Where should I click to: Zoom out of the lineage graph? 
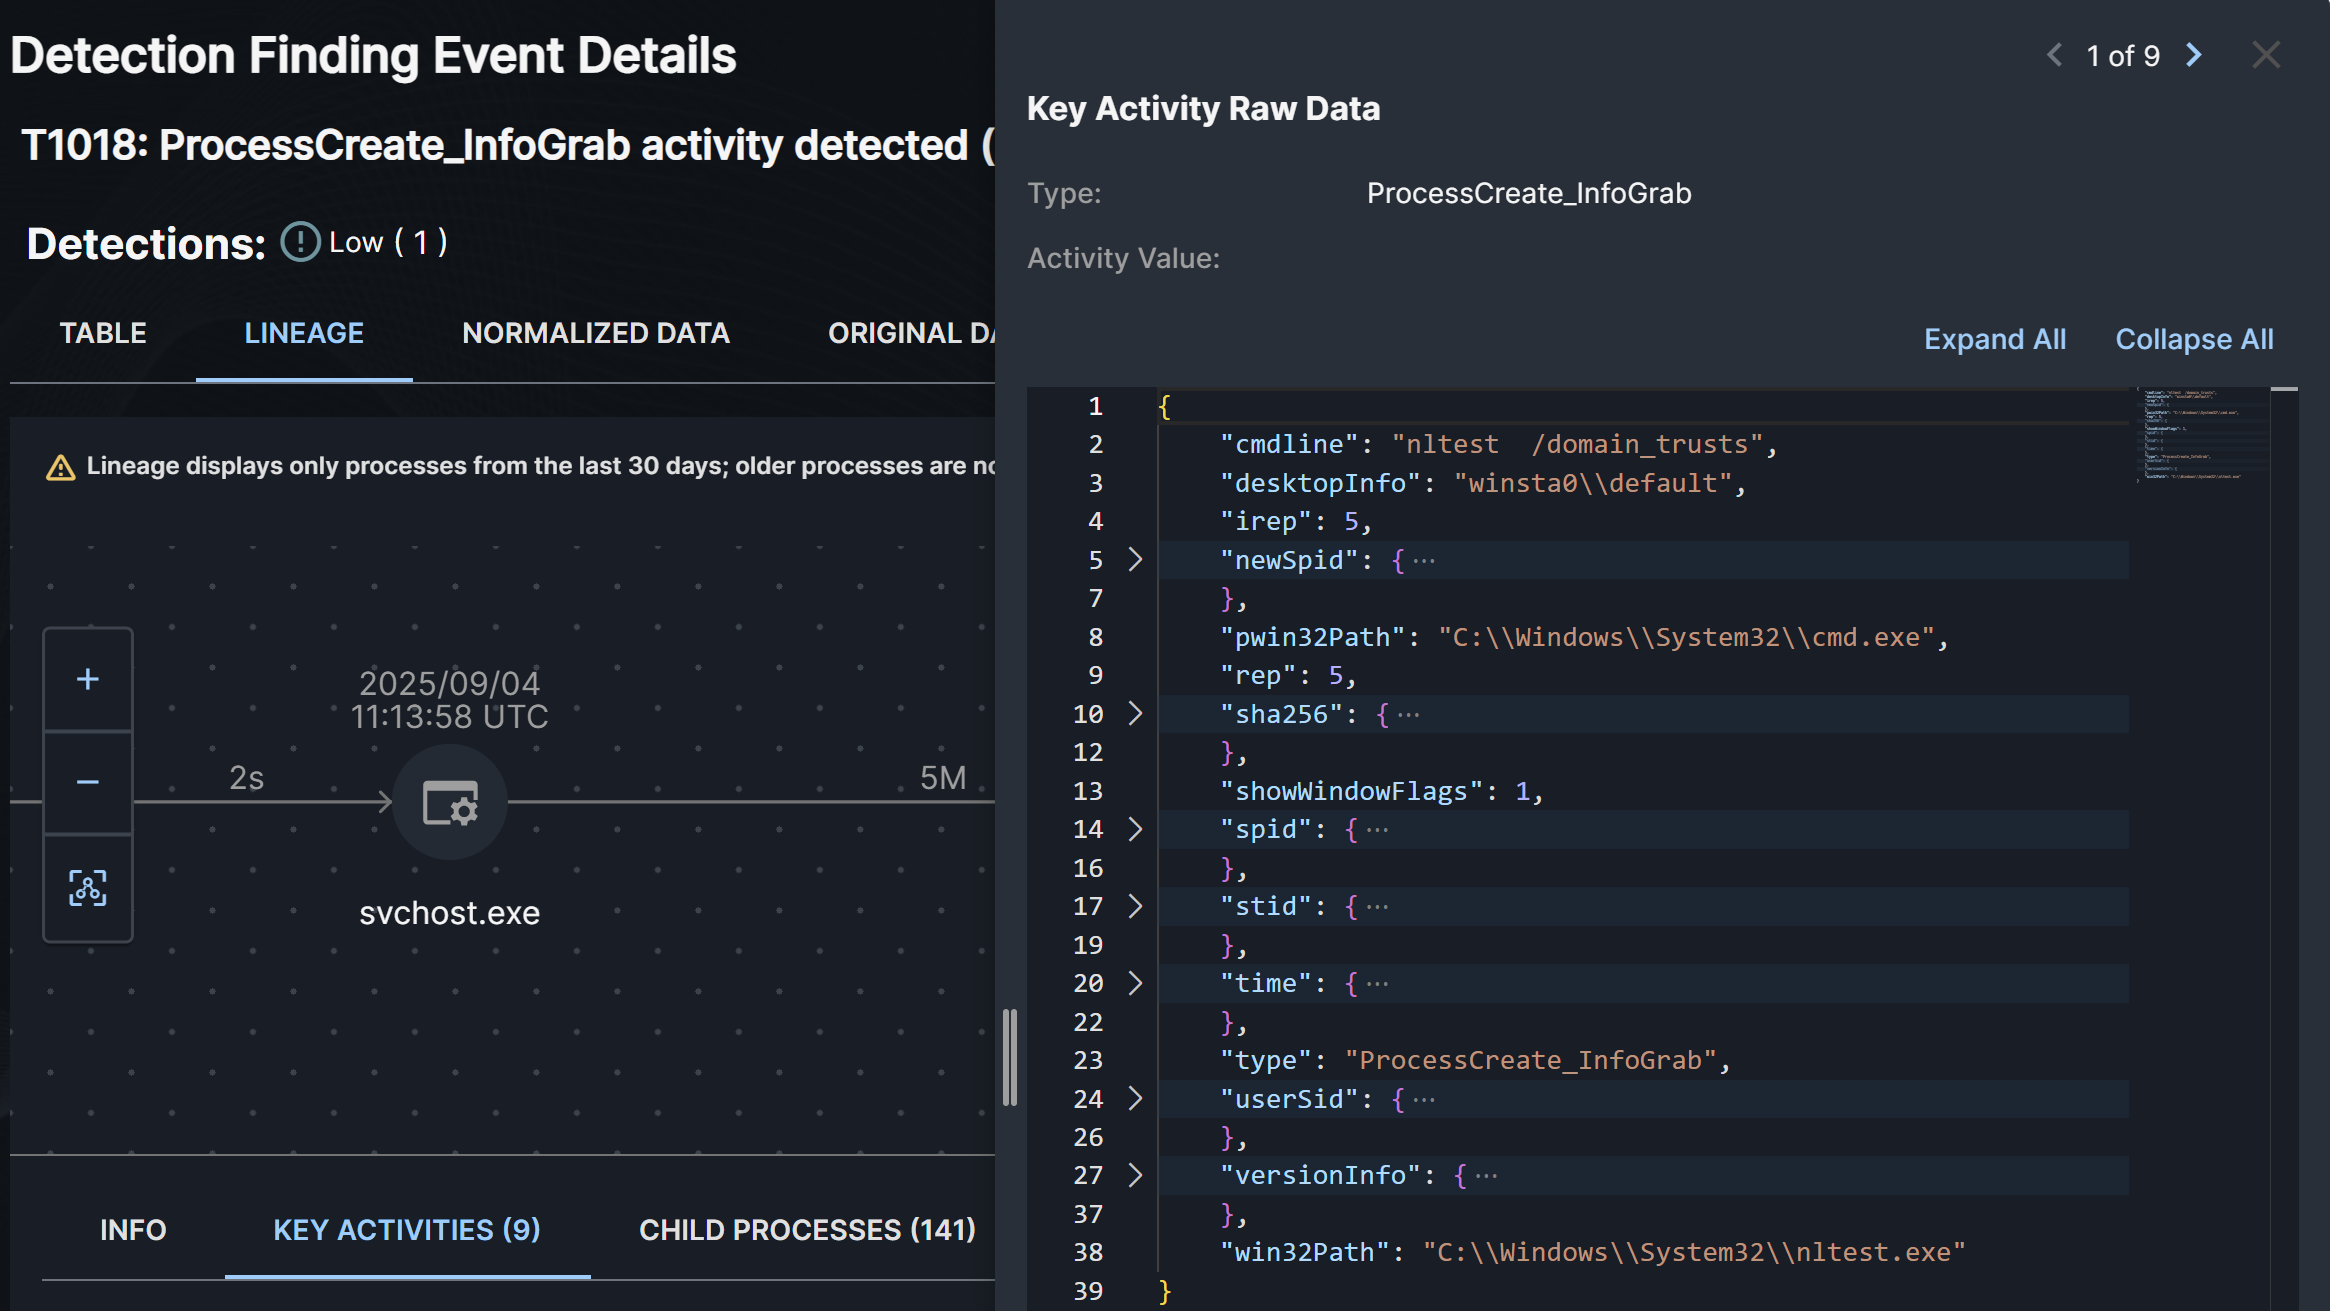point(88,782)
